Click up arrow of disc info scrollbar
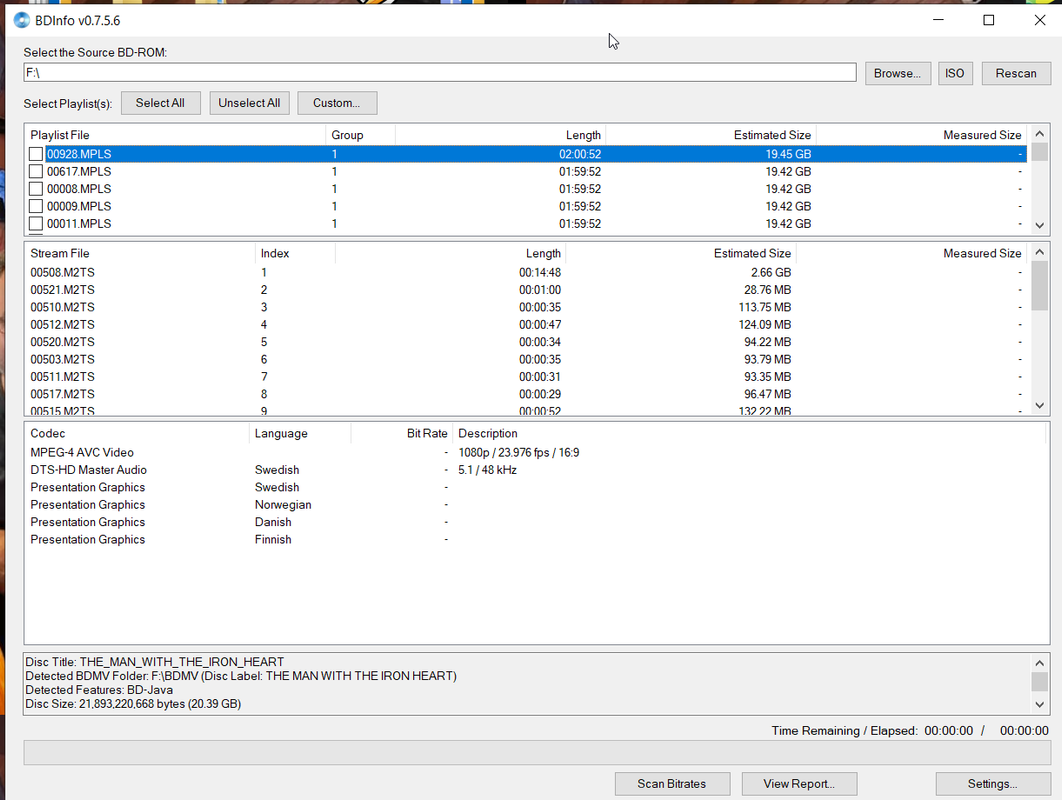 pos(1040,663)
